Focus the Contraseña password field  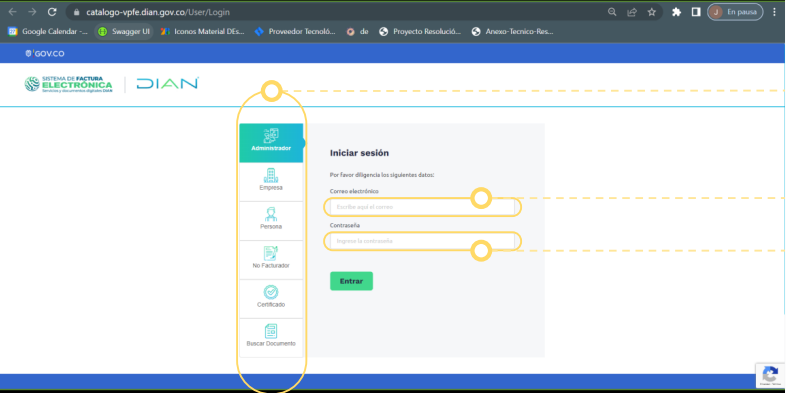tap(422, 241)
